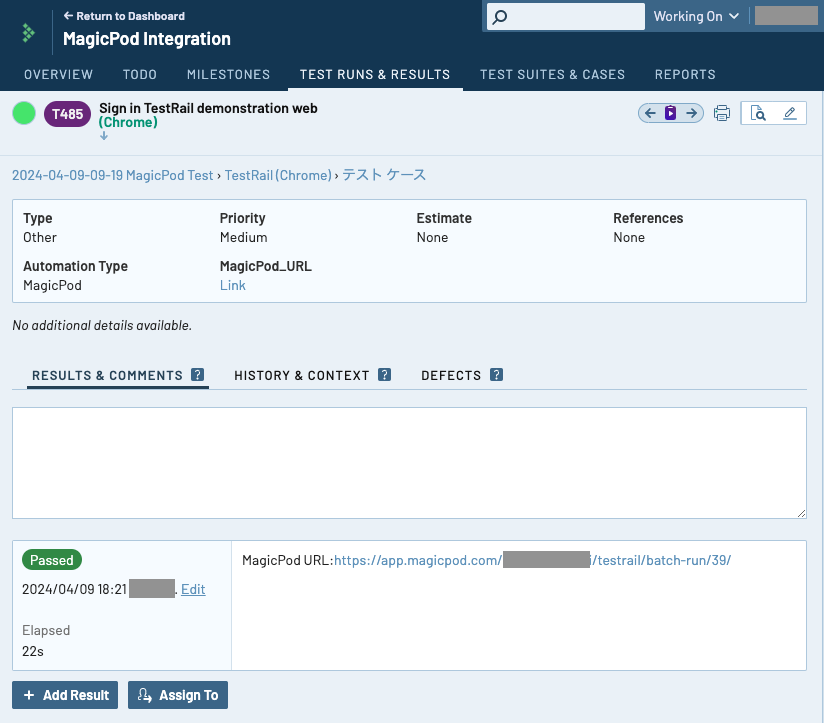Click the MagicPod Integration project title
Image resolution: width=824 pixels, height=723 pixels.
(147, 39)
